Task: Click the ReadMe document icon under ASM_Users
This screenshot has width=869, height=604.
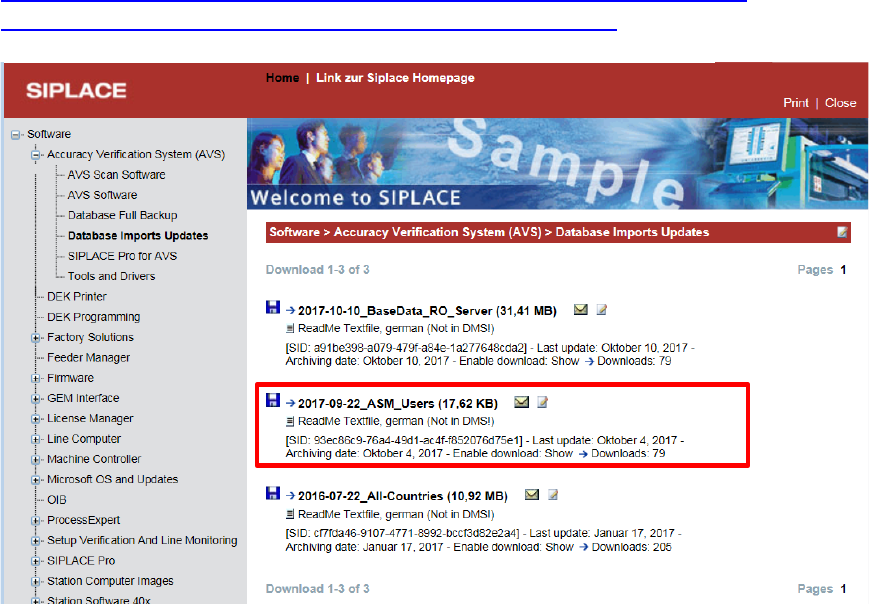Action: click(x=290, y=422)
